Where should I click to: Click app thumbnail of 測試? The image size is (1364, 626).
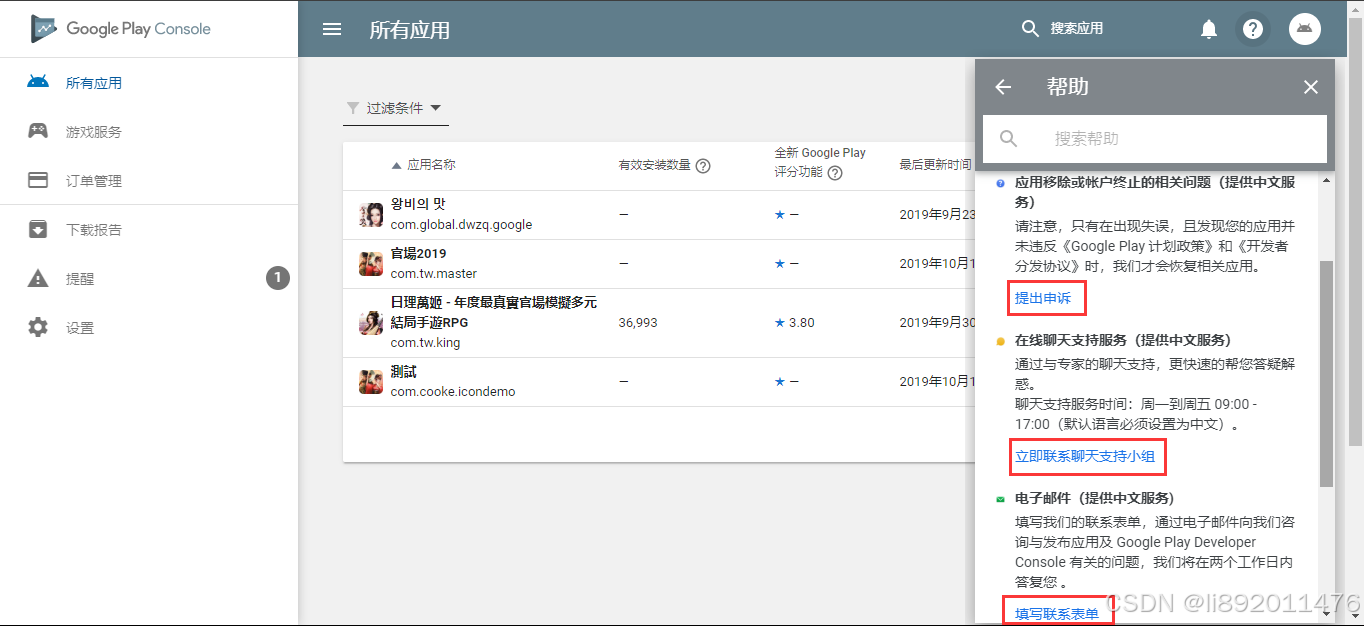371,381
